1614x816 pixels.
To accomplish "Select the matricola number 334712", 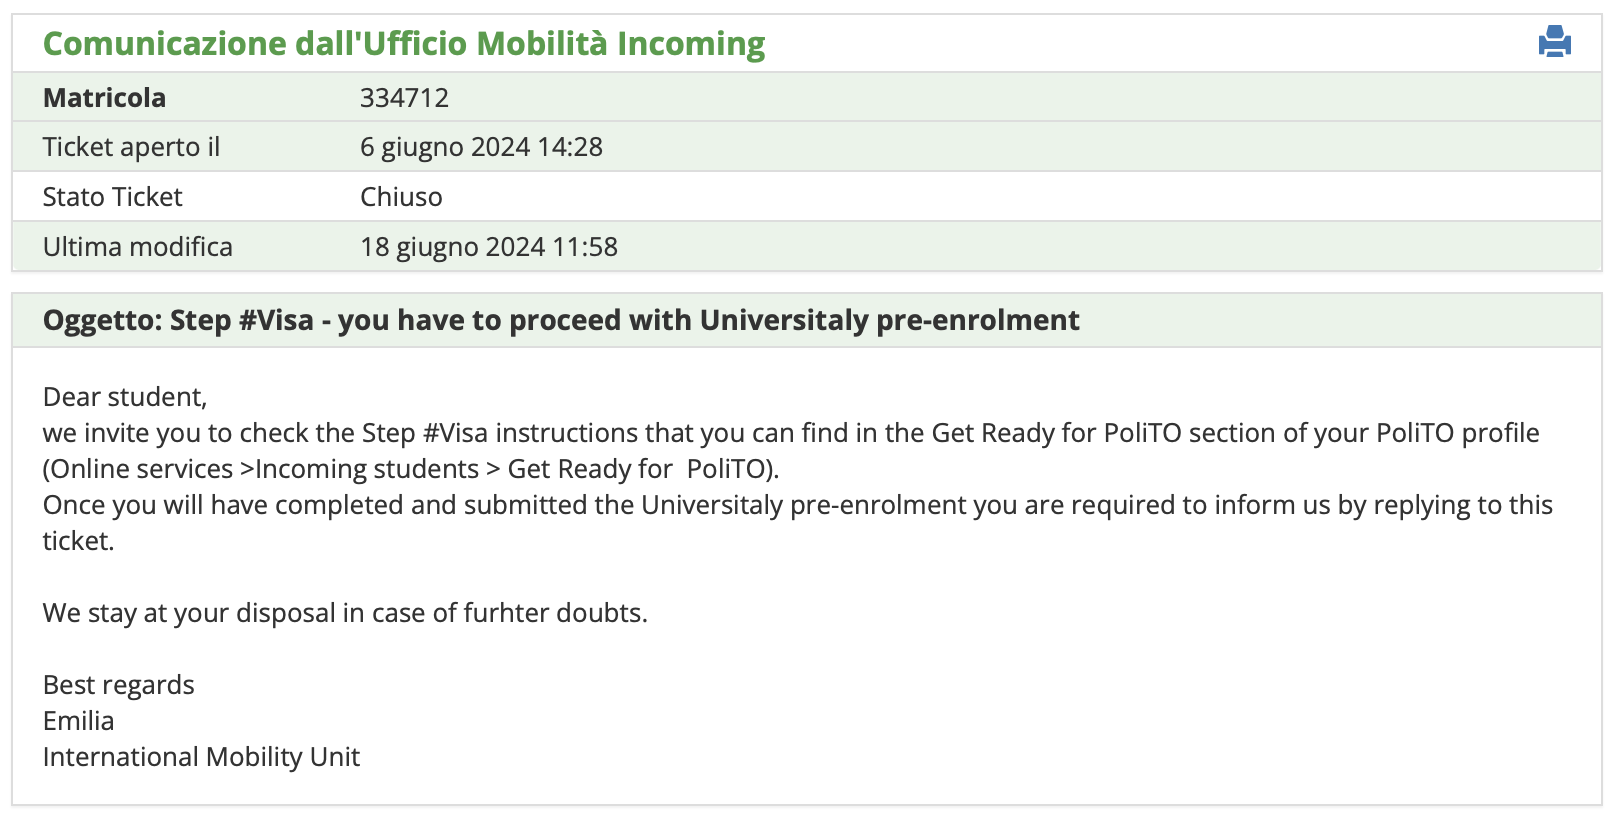I will coord(404,98).
